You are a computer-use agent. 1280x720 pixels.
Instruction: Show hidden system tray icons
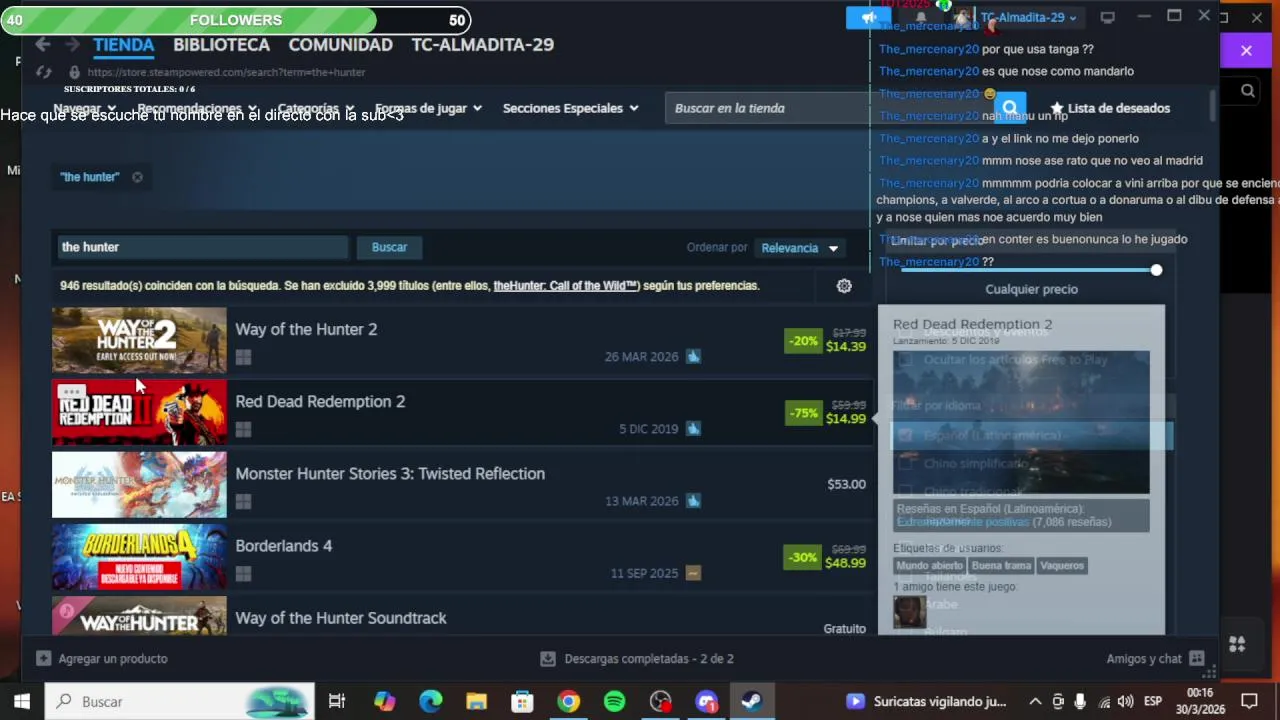[x=1035, y=701]
